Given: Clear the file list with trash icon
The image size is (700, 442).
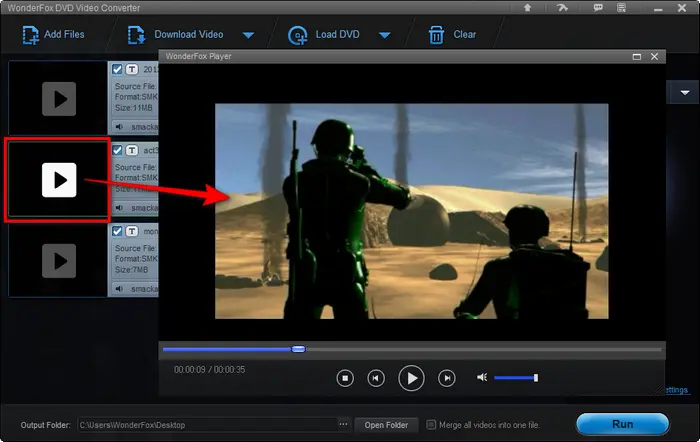Looking at the screenshot, I should (452, 35).
